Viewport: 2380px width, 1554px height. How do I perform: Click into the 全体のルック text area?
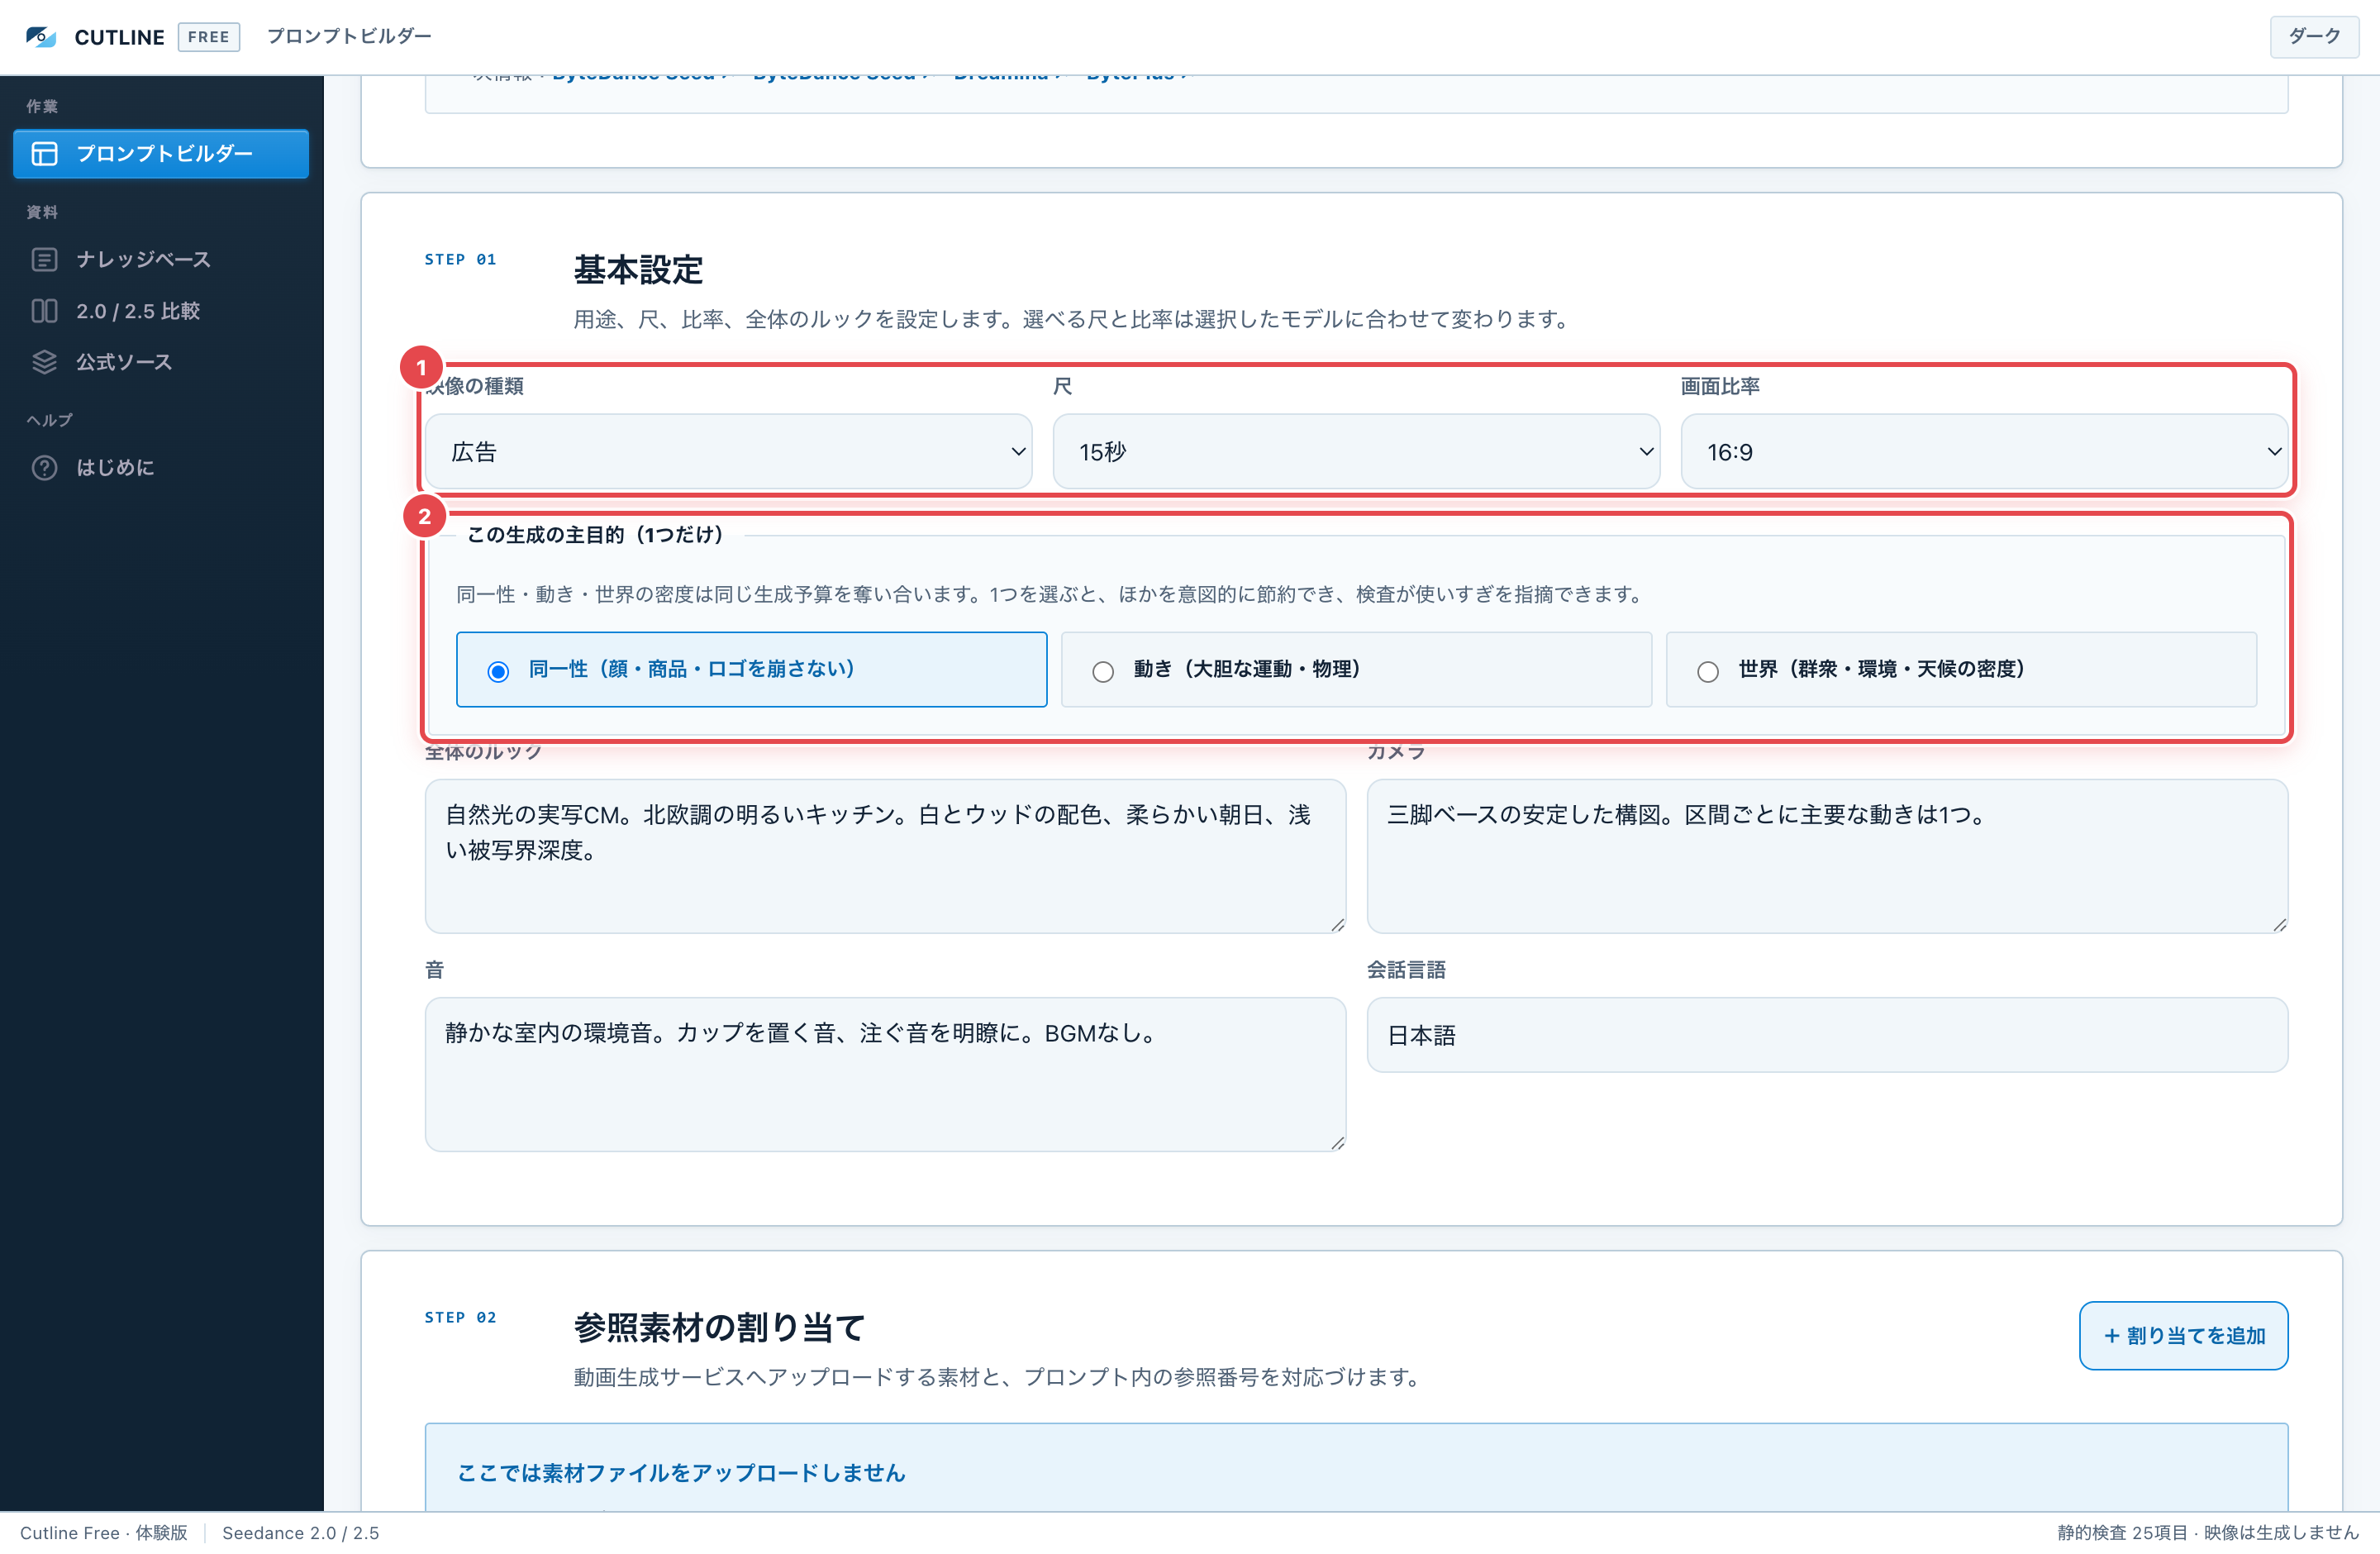(x=885, y=856)
